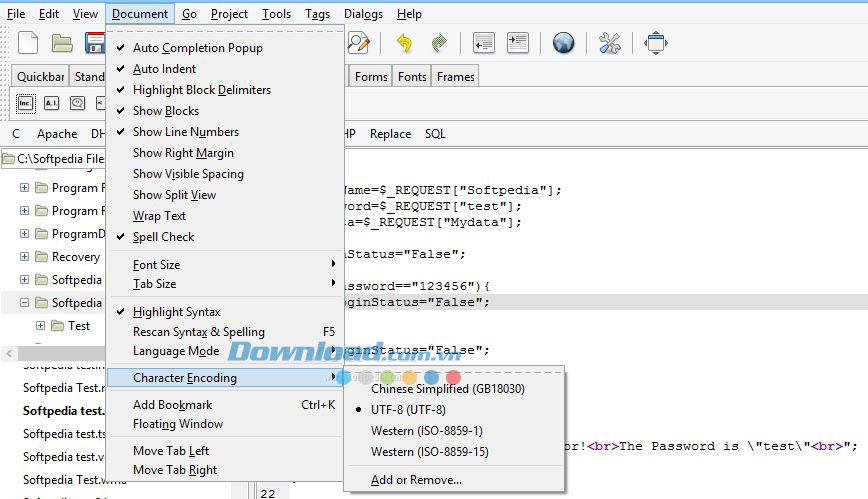The image size is (868, 499).
Task: Click the Preview in browser globe icon
Action: [x=563, y=43]
